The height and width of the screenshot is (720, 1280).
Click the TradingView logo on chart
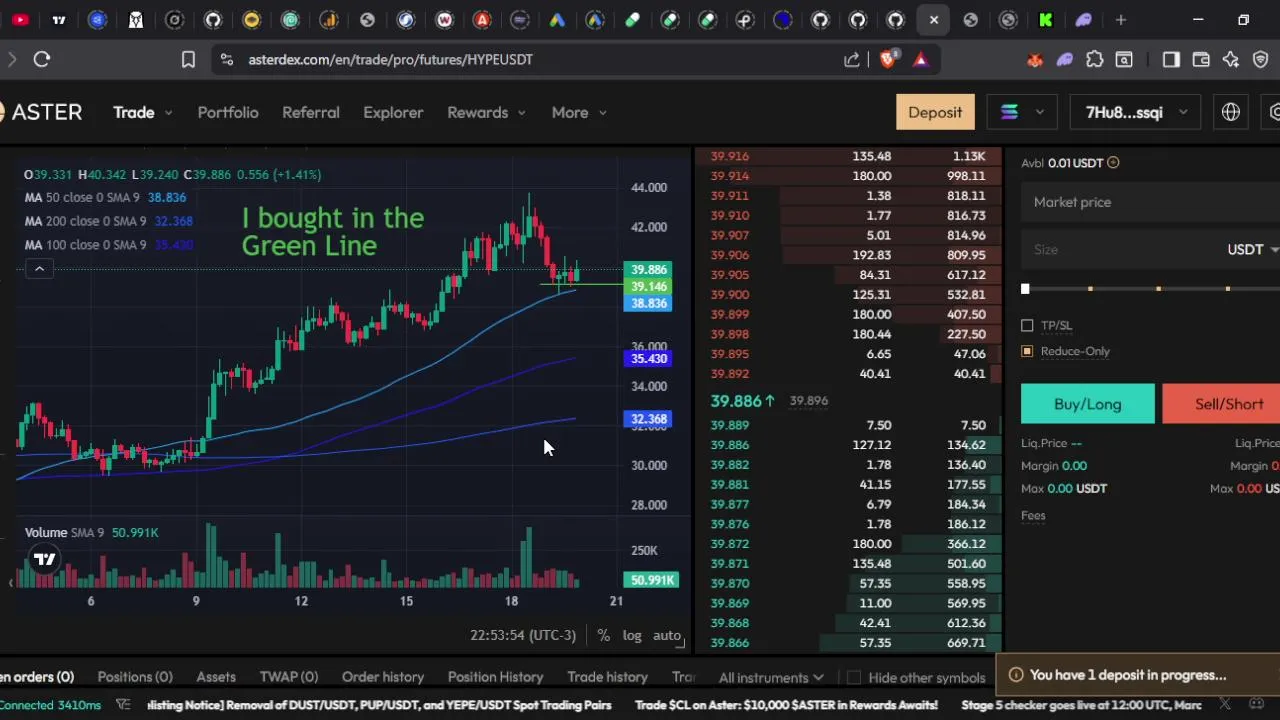coord(45,559)
